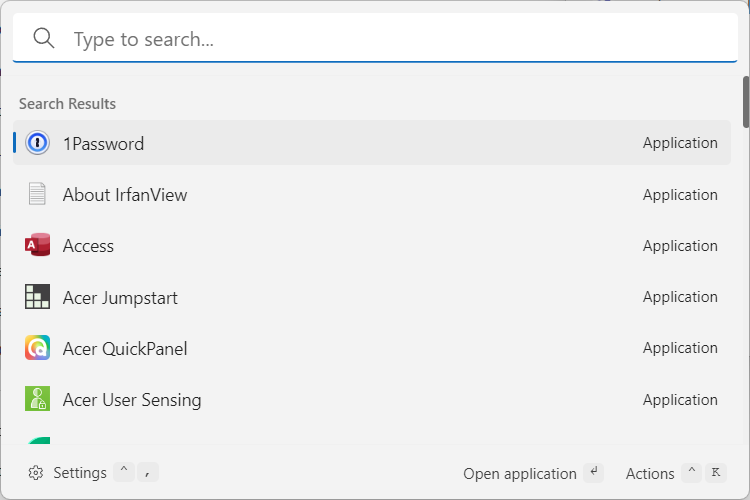Select the 1Password result name
The image size is (750, 500).
tap(103, 143)
